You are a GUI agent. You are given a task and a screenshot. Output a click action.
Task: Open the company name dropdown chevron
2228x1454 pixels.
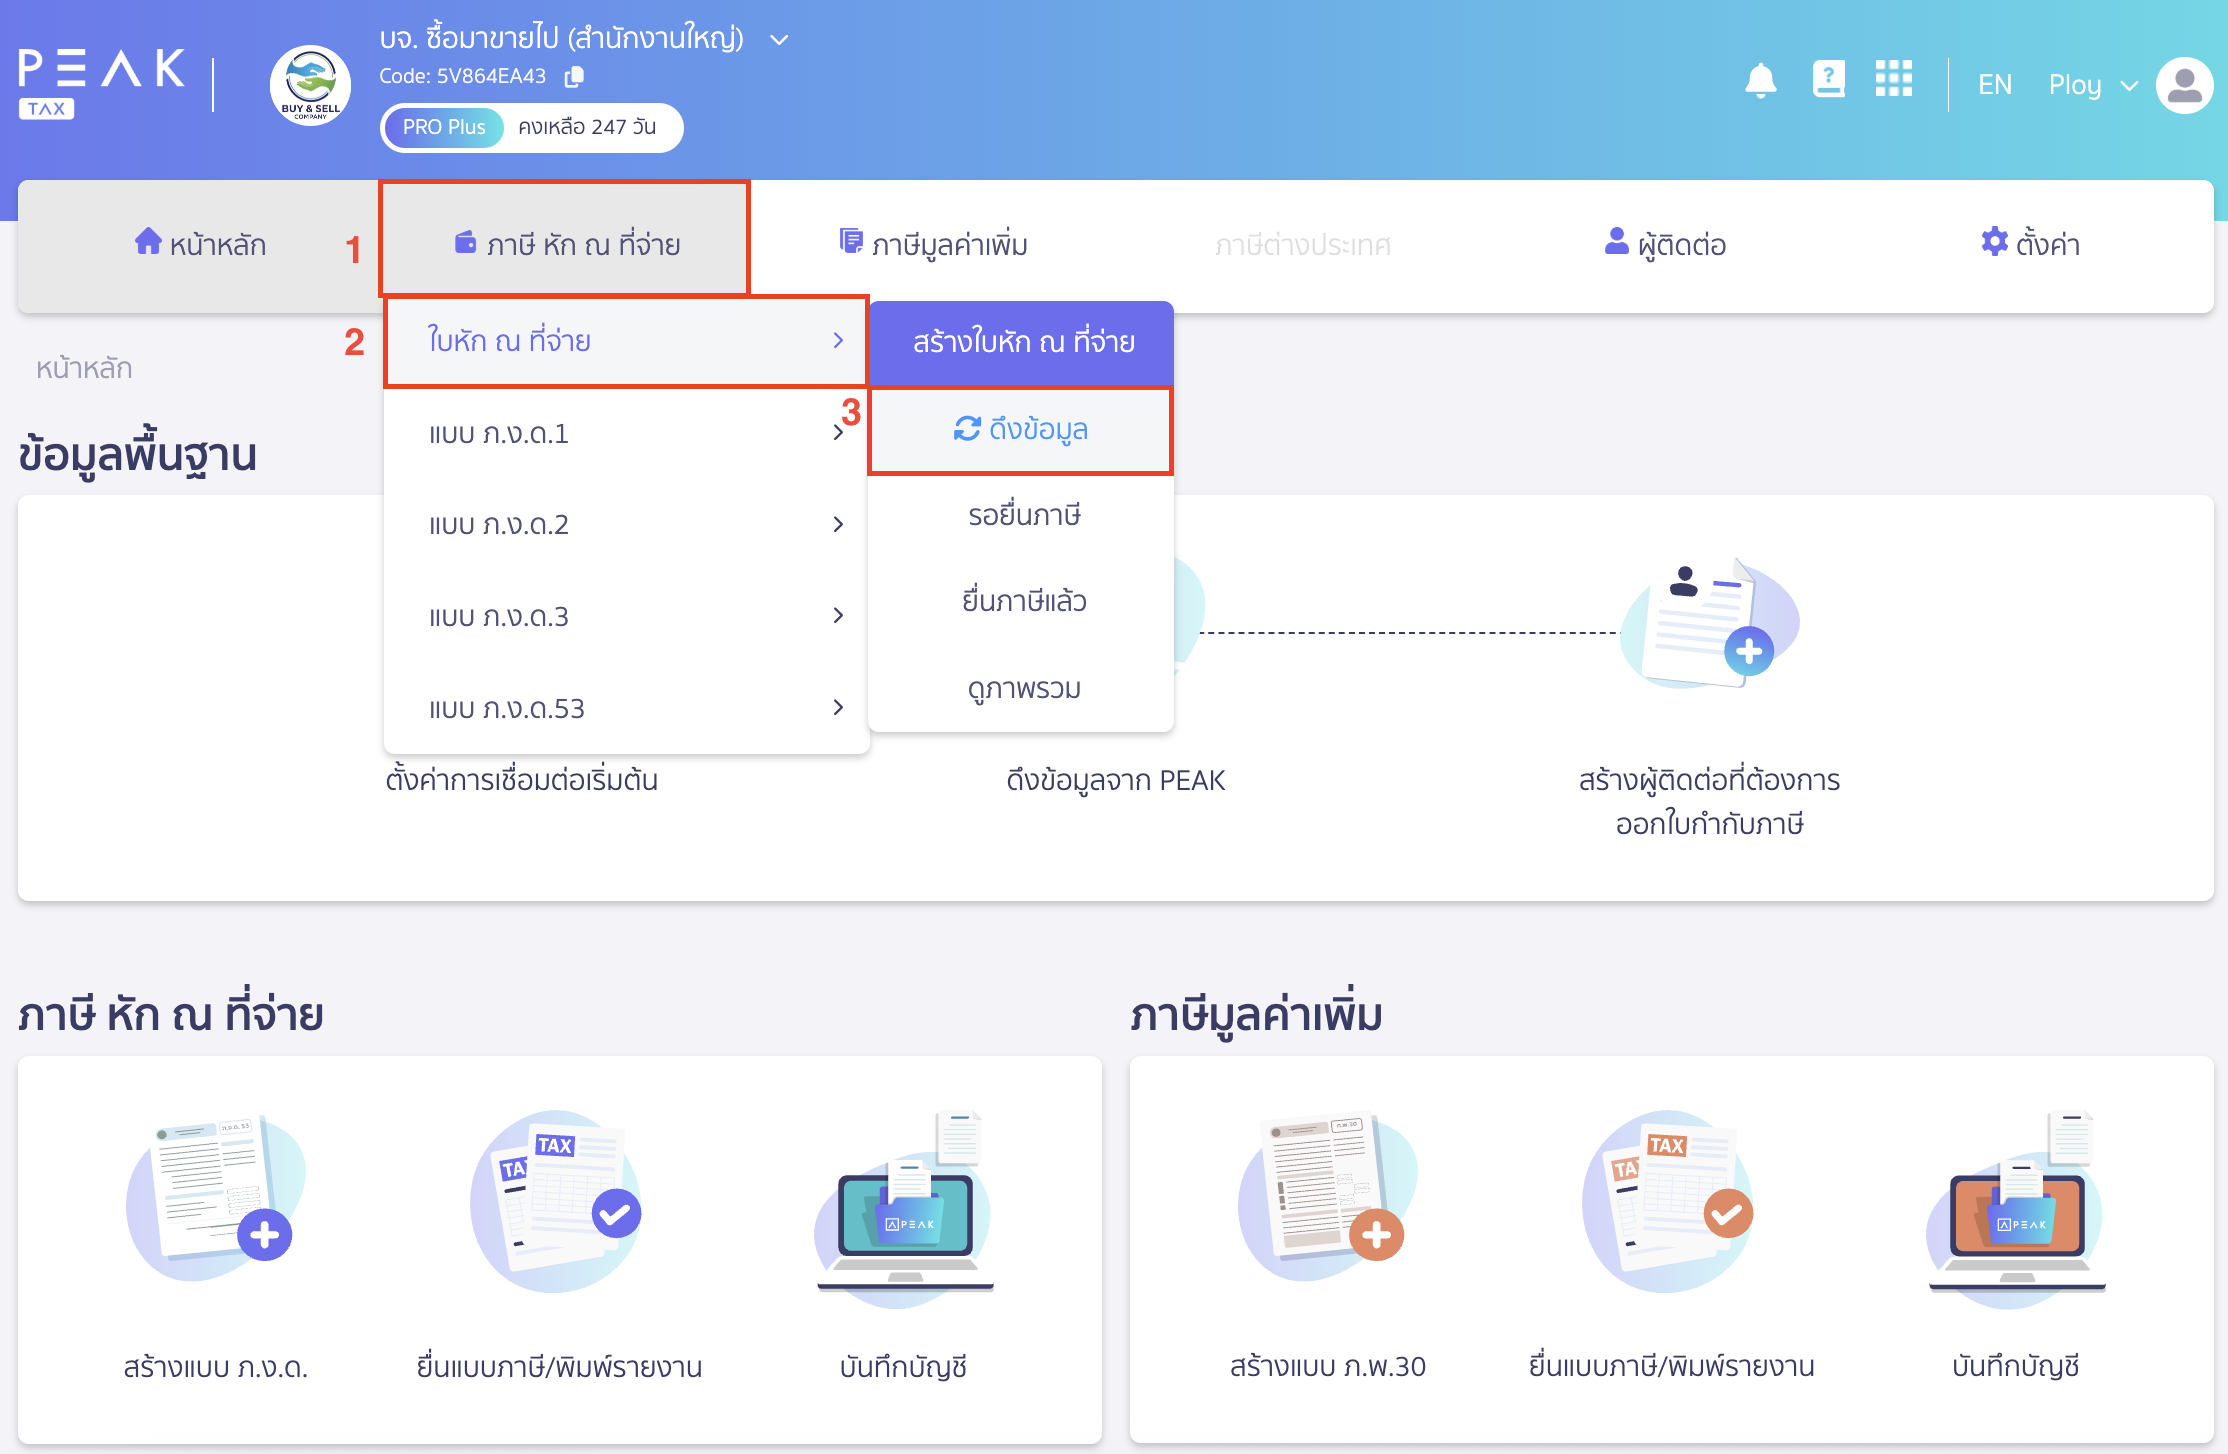point(779,40)
